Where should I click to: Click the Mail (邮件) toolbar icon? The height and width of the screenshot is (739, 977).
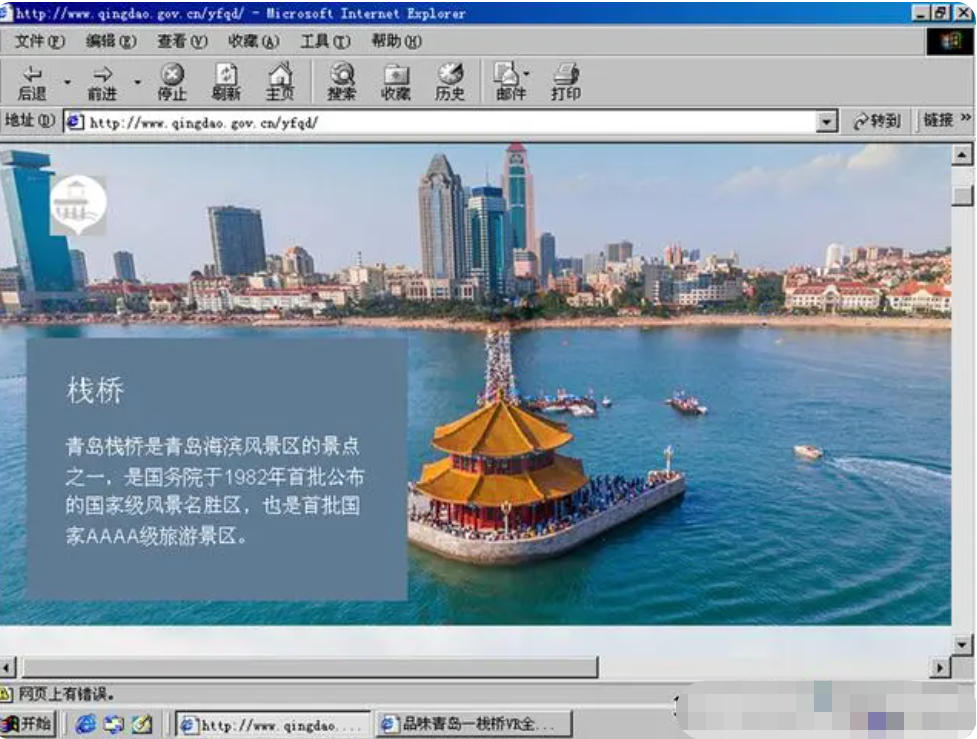click(x=509, y=82)
